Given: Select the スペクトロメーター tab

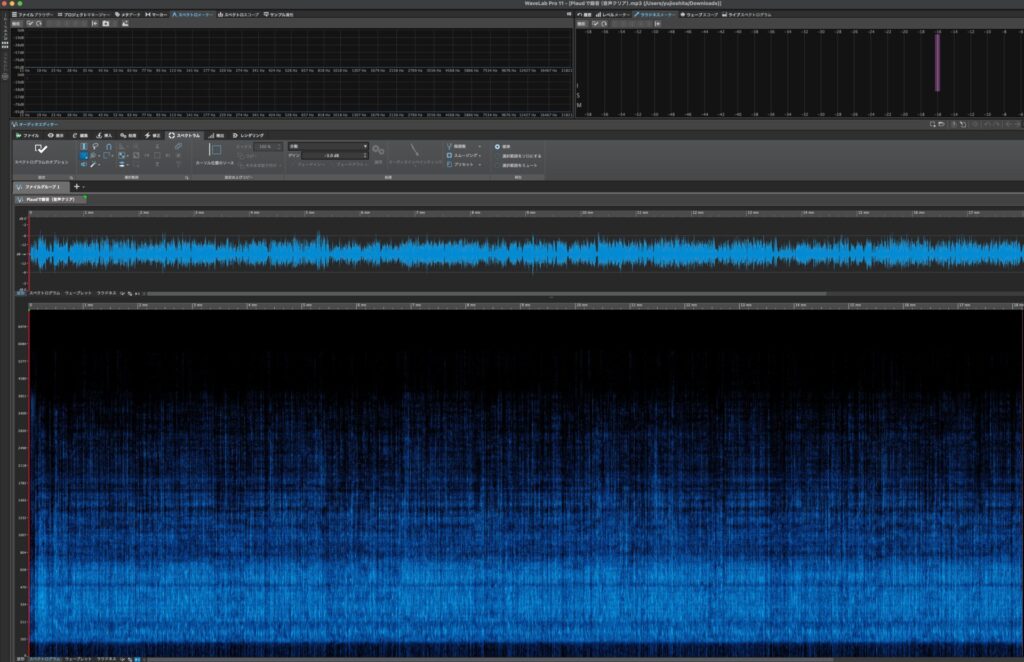Looking at the screenshot, I should click(193, 14).
